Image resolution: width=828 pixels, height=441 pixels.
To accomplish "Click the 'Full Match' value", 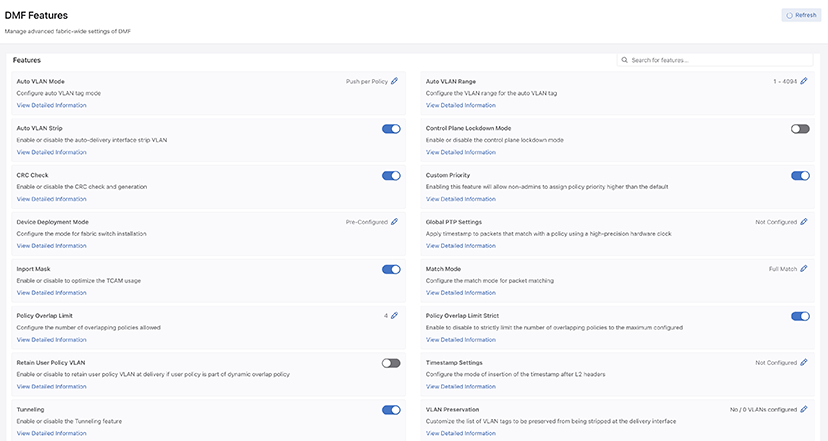I will [x=783, y=269].
